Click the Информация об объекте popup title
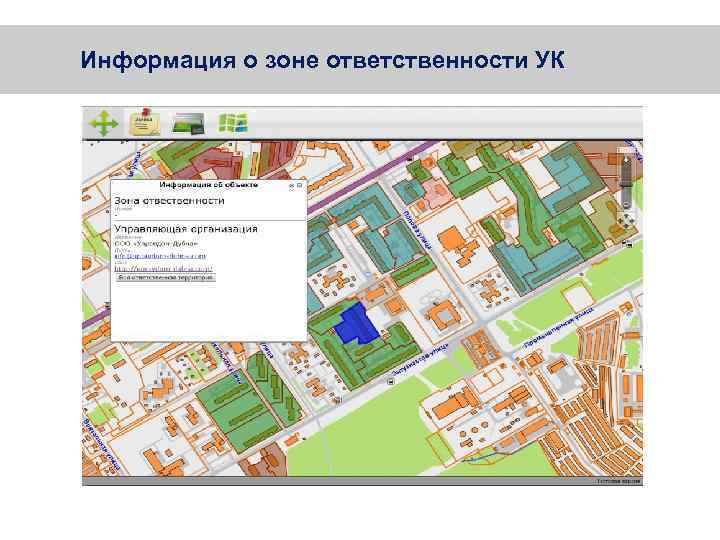The image size is (720, 540). (208, 185)
